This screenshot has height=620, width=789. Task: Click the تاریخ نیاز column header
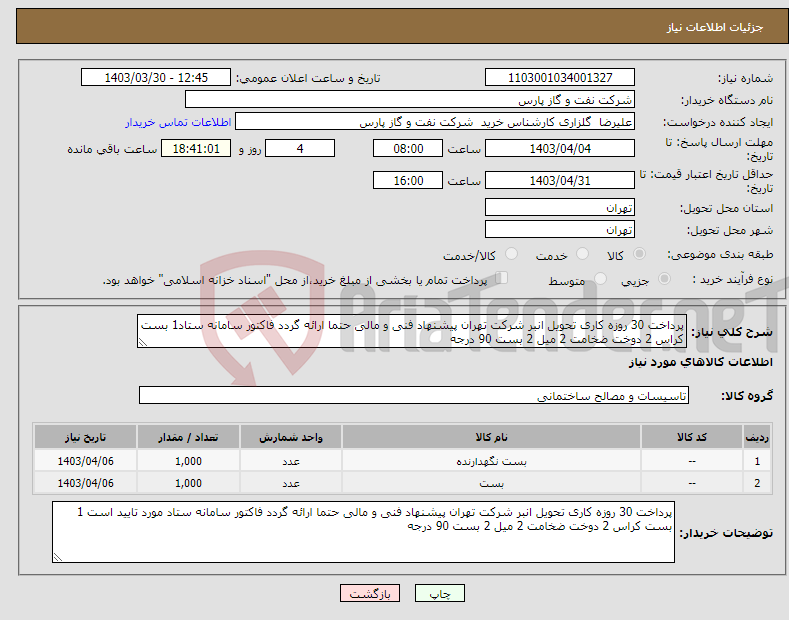[x=86, y=437]
